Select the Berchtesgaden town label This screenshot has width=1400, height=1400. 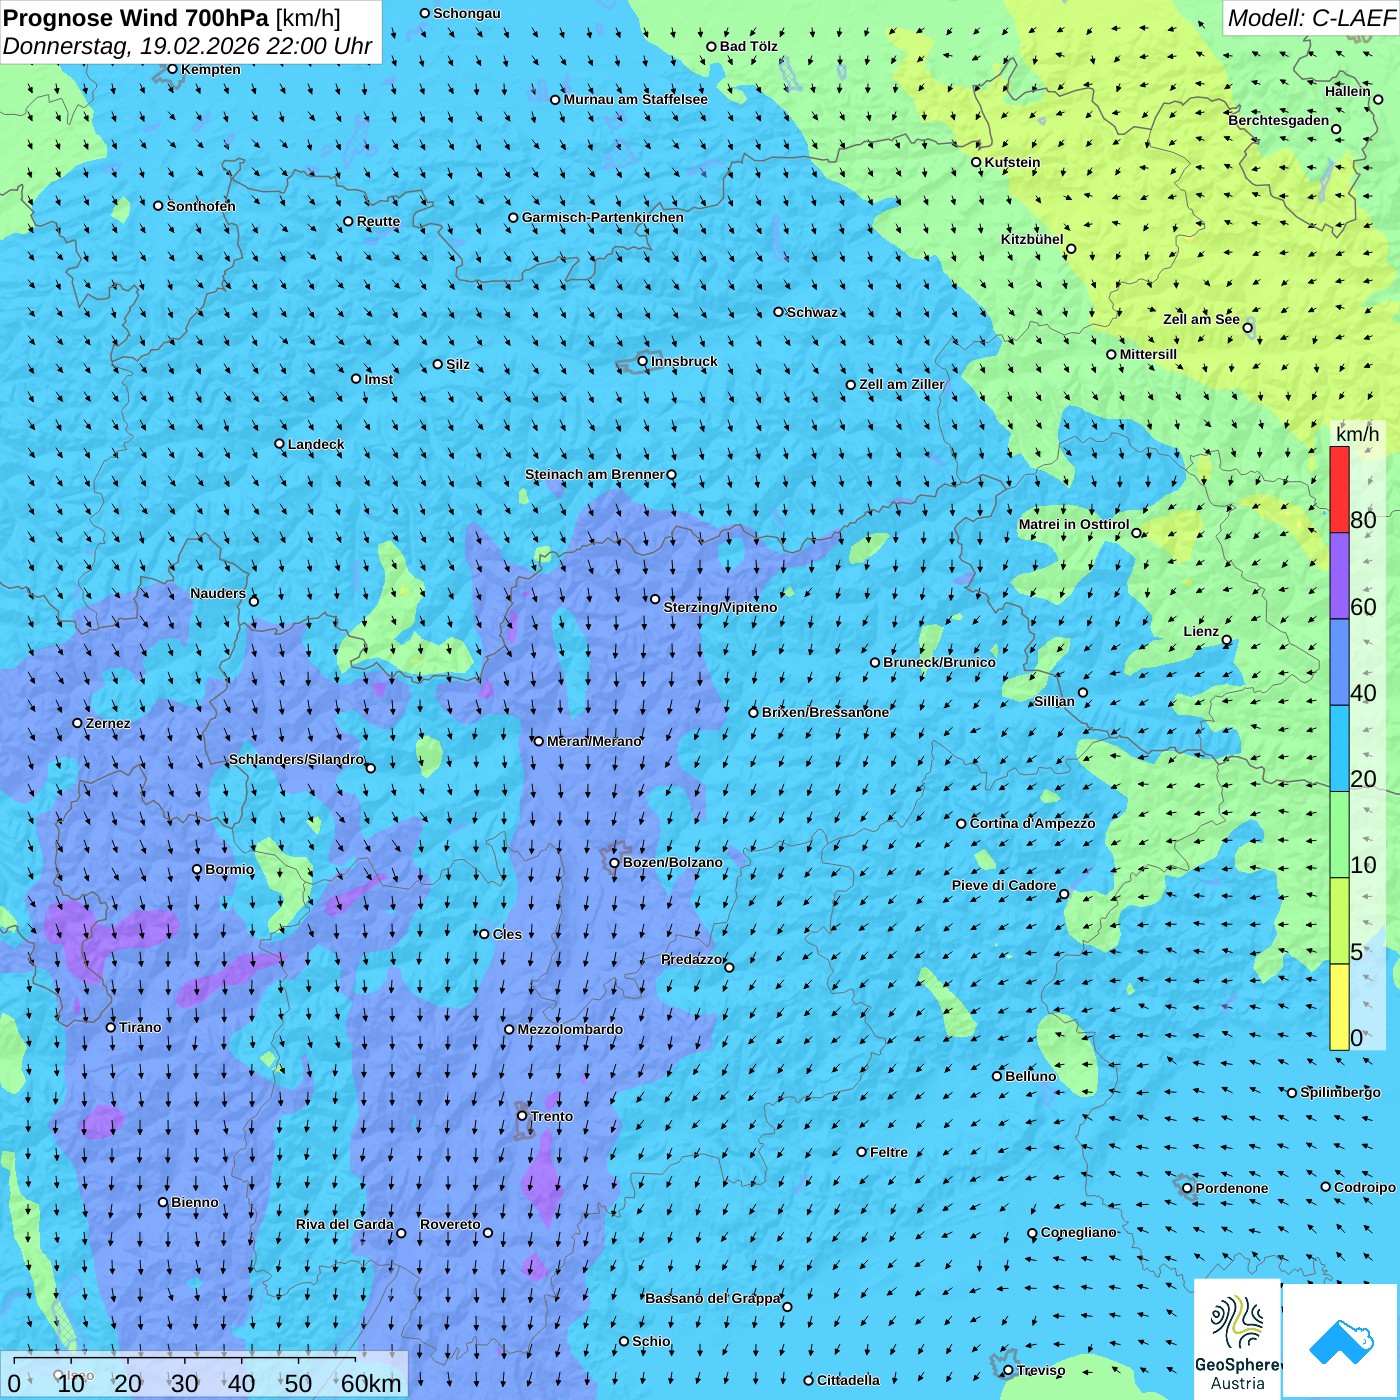pos(1279,120)
